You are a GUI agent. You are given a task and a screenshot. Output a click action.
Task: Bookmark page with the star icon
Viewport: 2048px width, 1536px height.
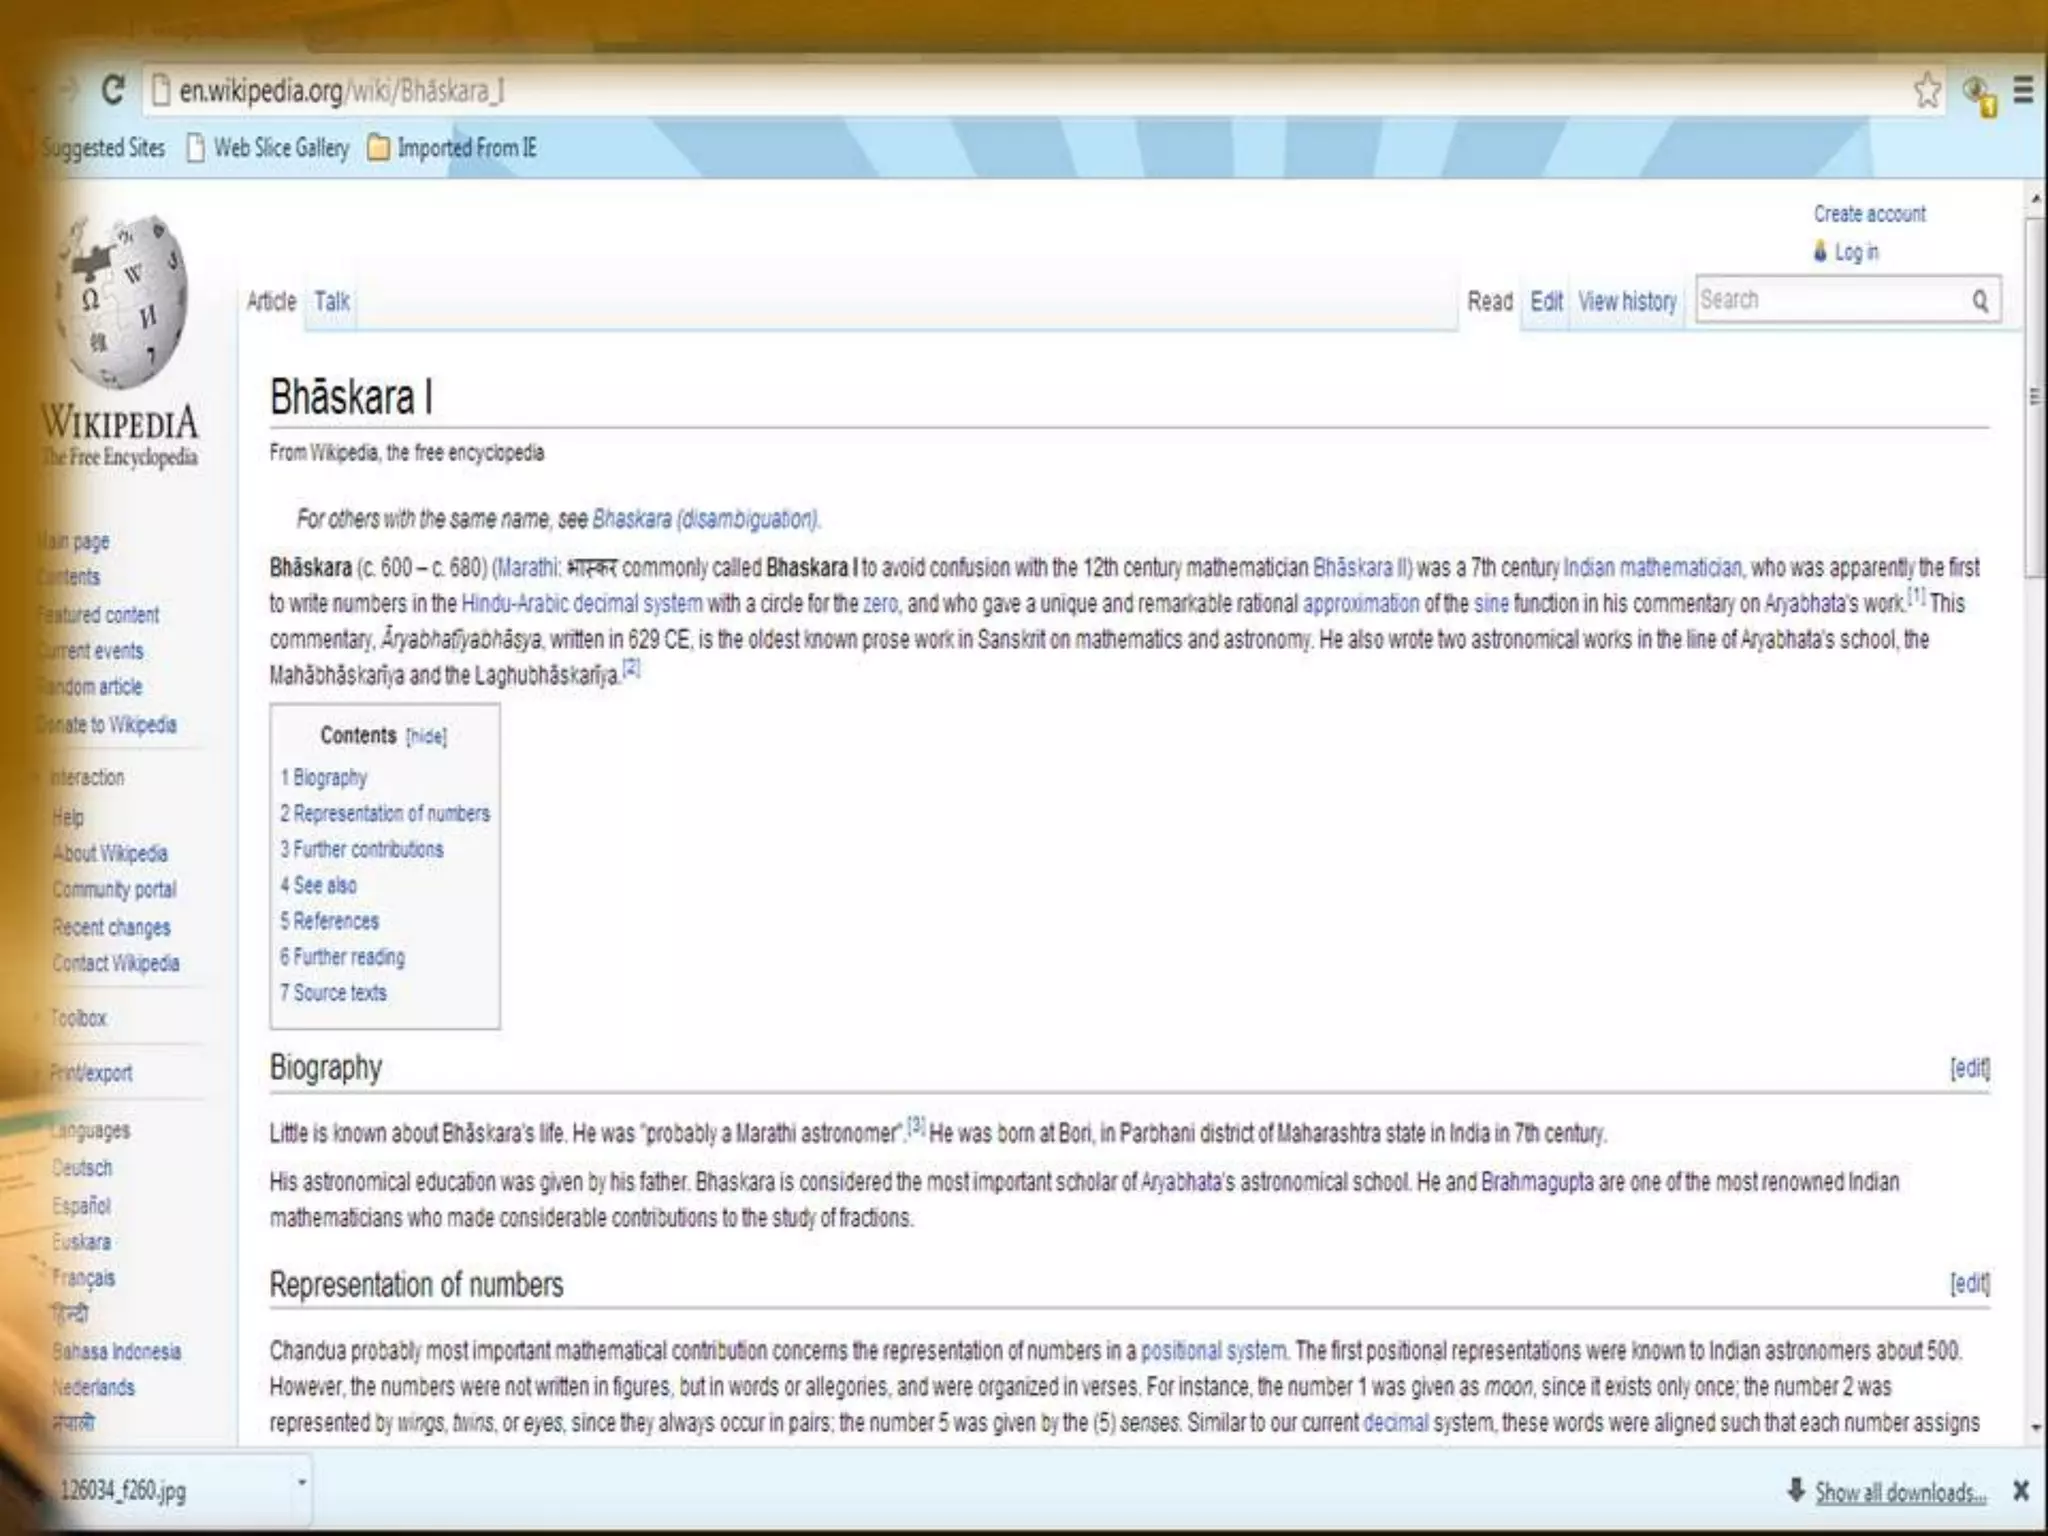(1927, 91)
